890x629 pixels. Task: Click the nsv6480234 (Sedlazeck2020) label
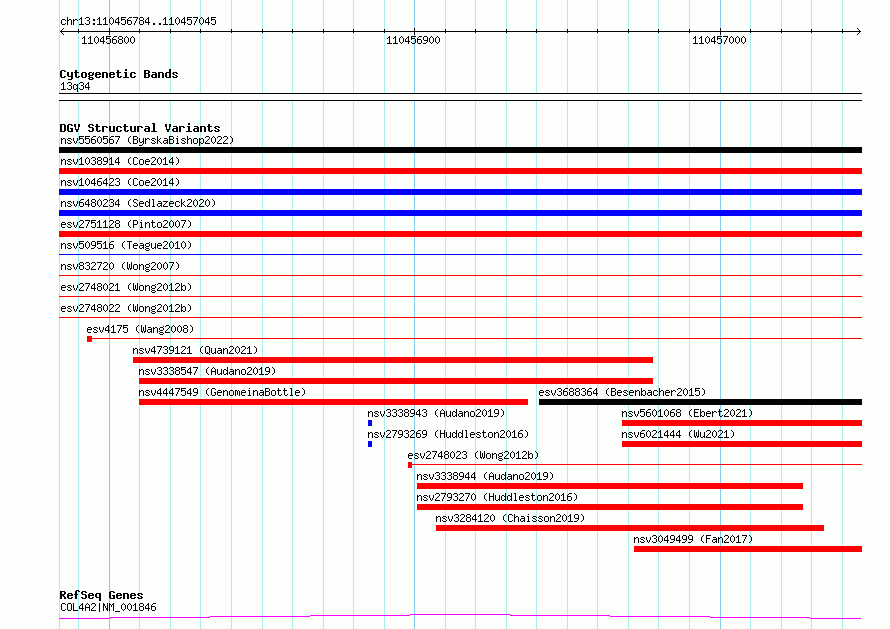[x=138, y=203]
